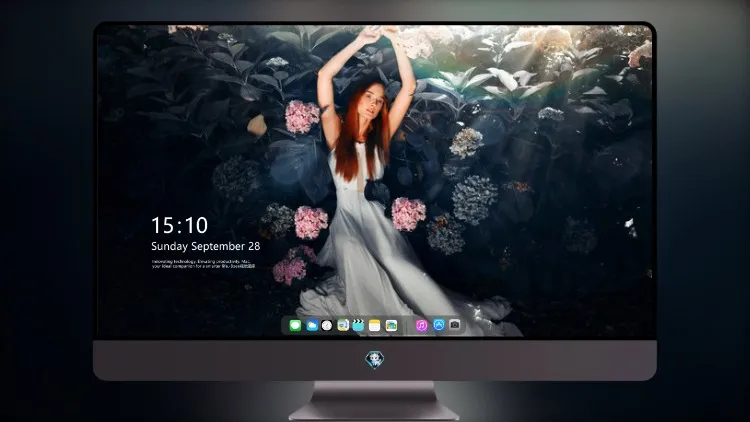Click the 15:10 clock widget
The width and height of the screenshot is (750, 422).
tap(179, 225)
